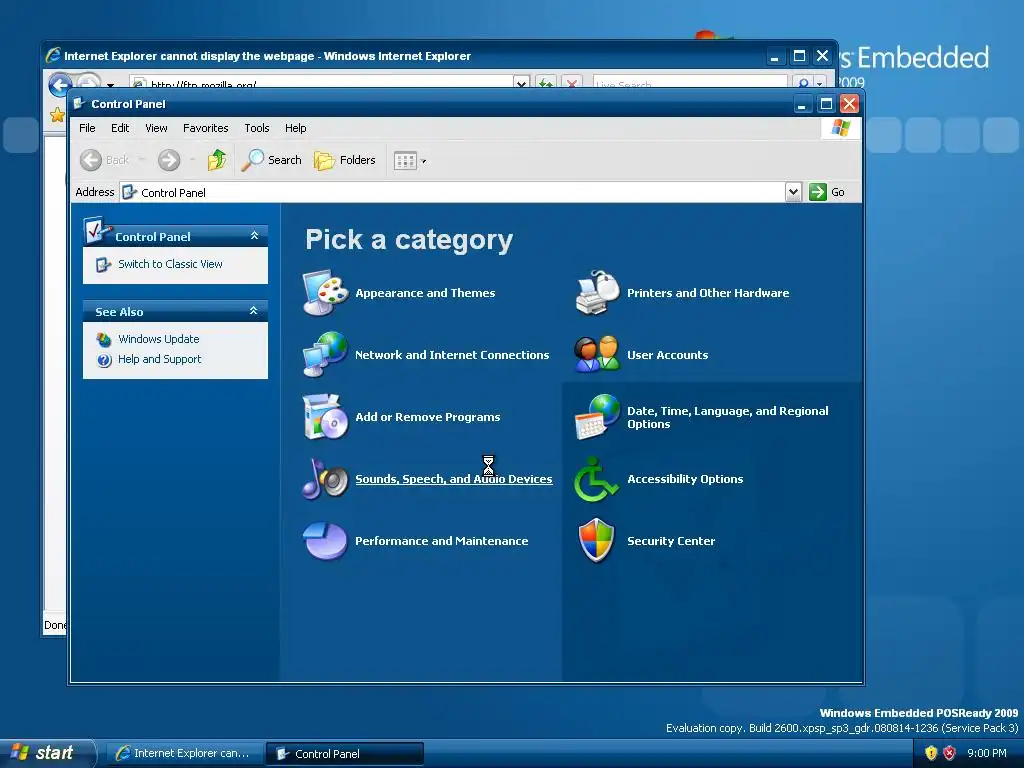The height and width of the screenshot is (768, 1024).
Task: Open the Edit menu
Action: click(x=120, y=128)
